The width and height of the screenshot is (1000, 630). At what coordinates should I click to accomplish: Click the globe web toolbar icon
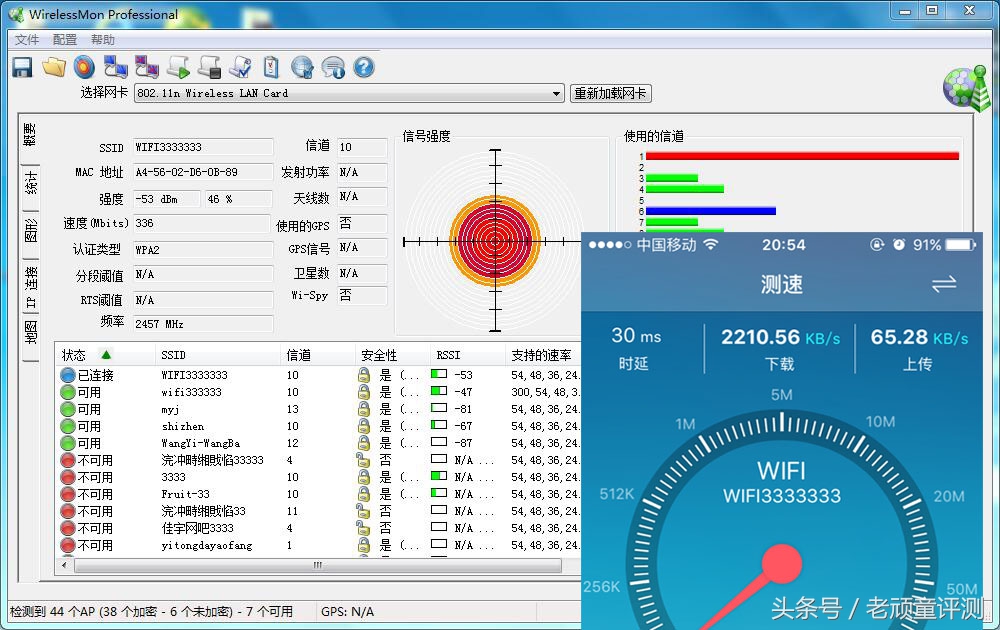click(301, 67)
